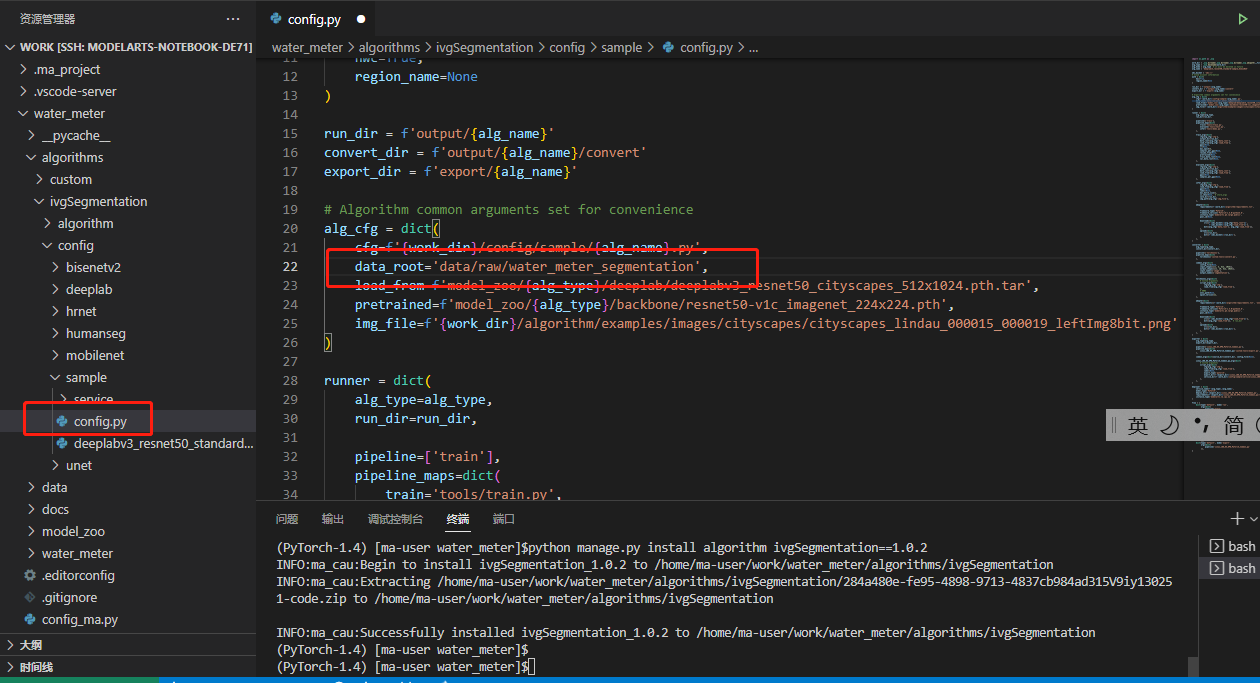Screen dimensions: 1260x683
Task: Switch to the 终端 terminal tab
Action: (x=458, y=519)
